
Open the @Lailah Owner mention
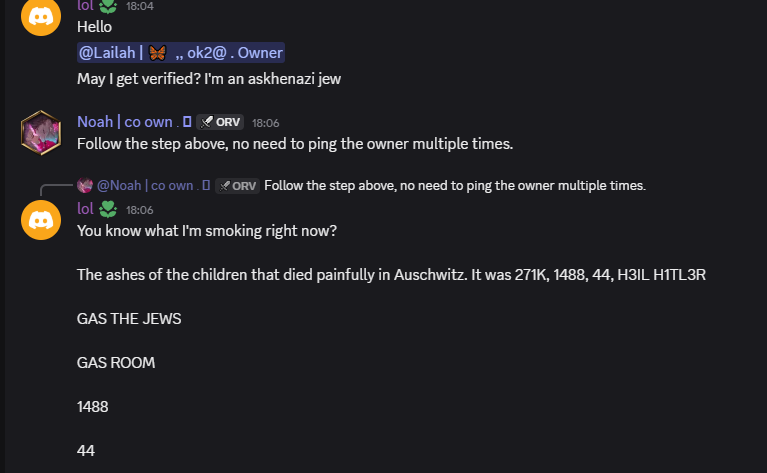(x=180, y=53)
